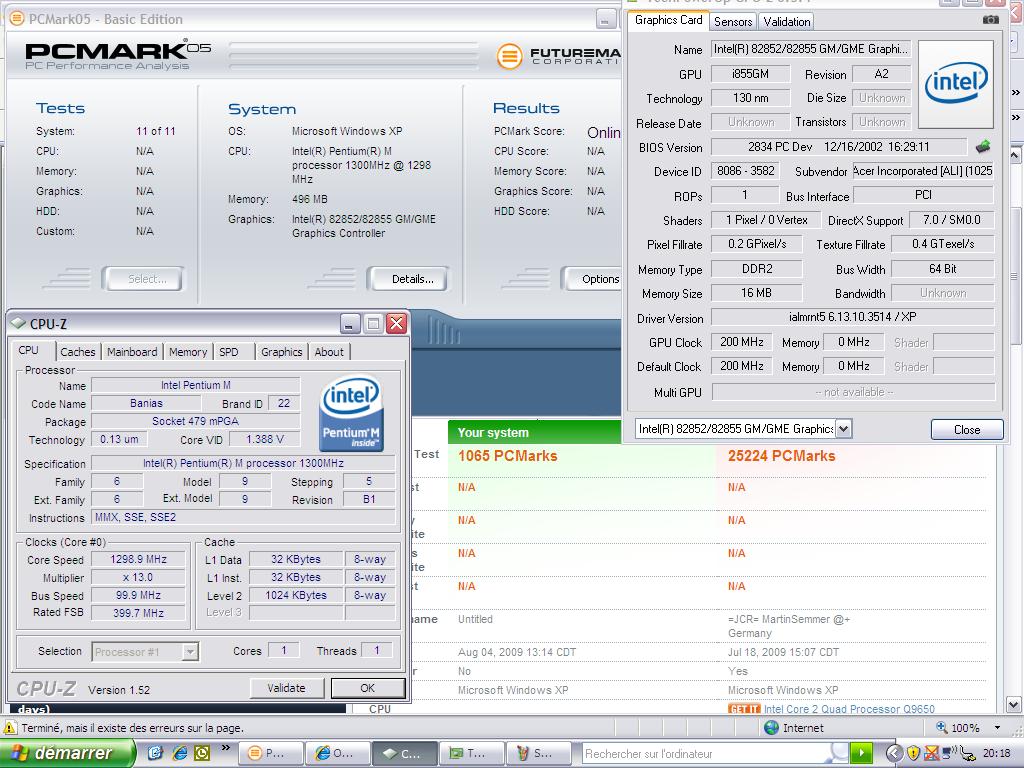Open the CPU-Z Processor #1 selection dropdown
The image size is (1024, 768).
click(190, 651)
